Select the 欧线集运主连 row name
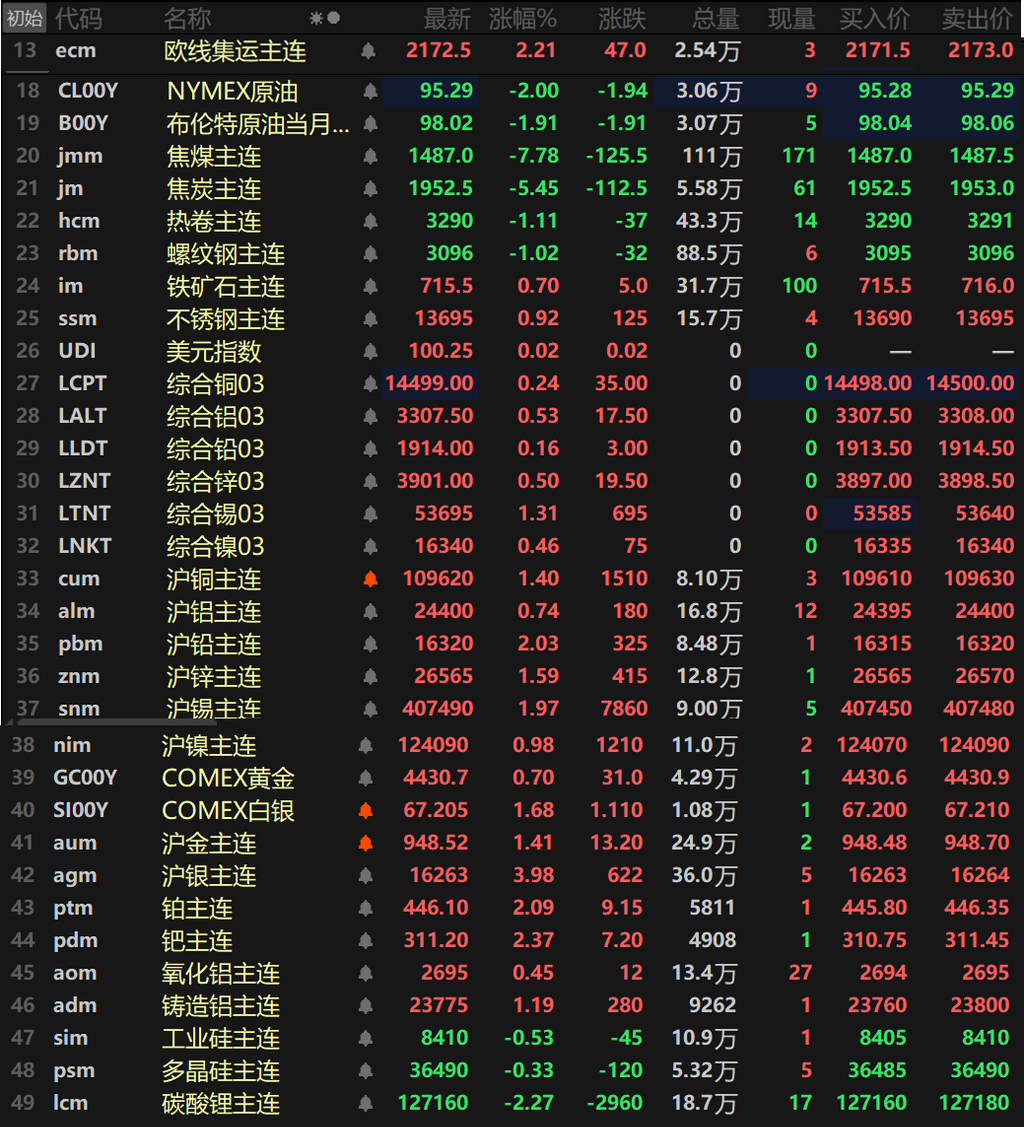 coord(235,51)
